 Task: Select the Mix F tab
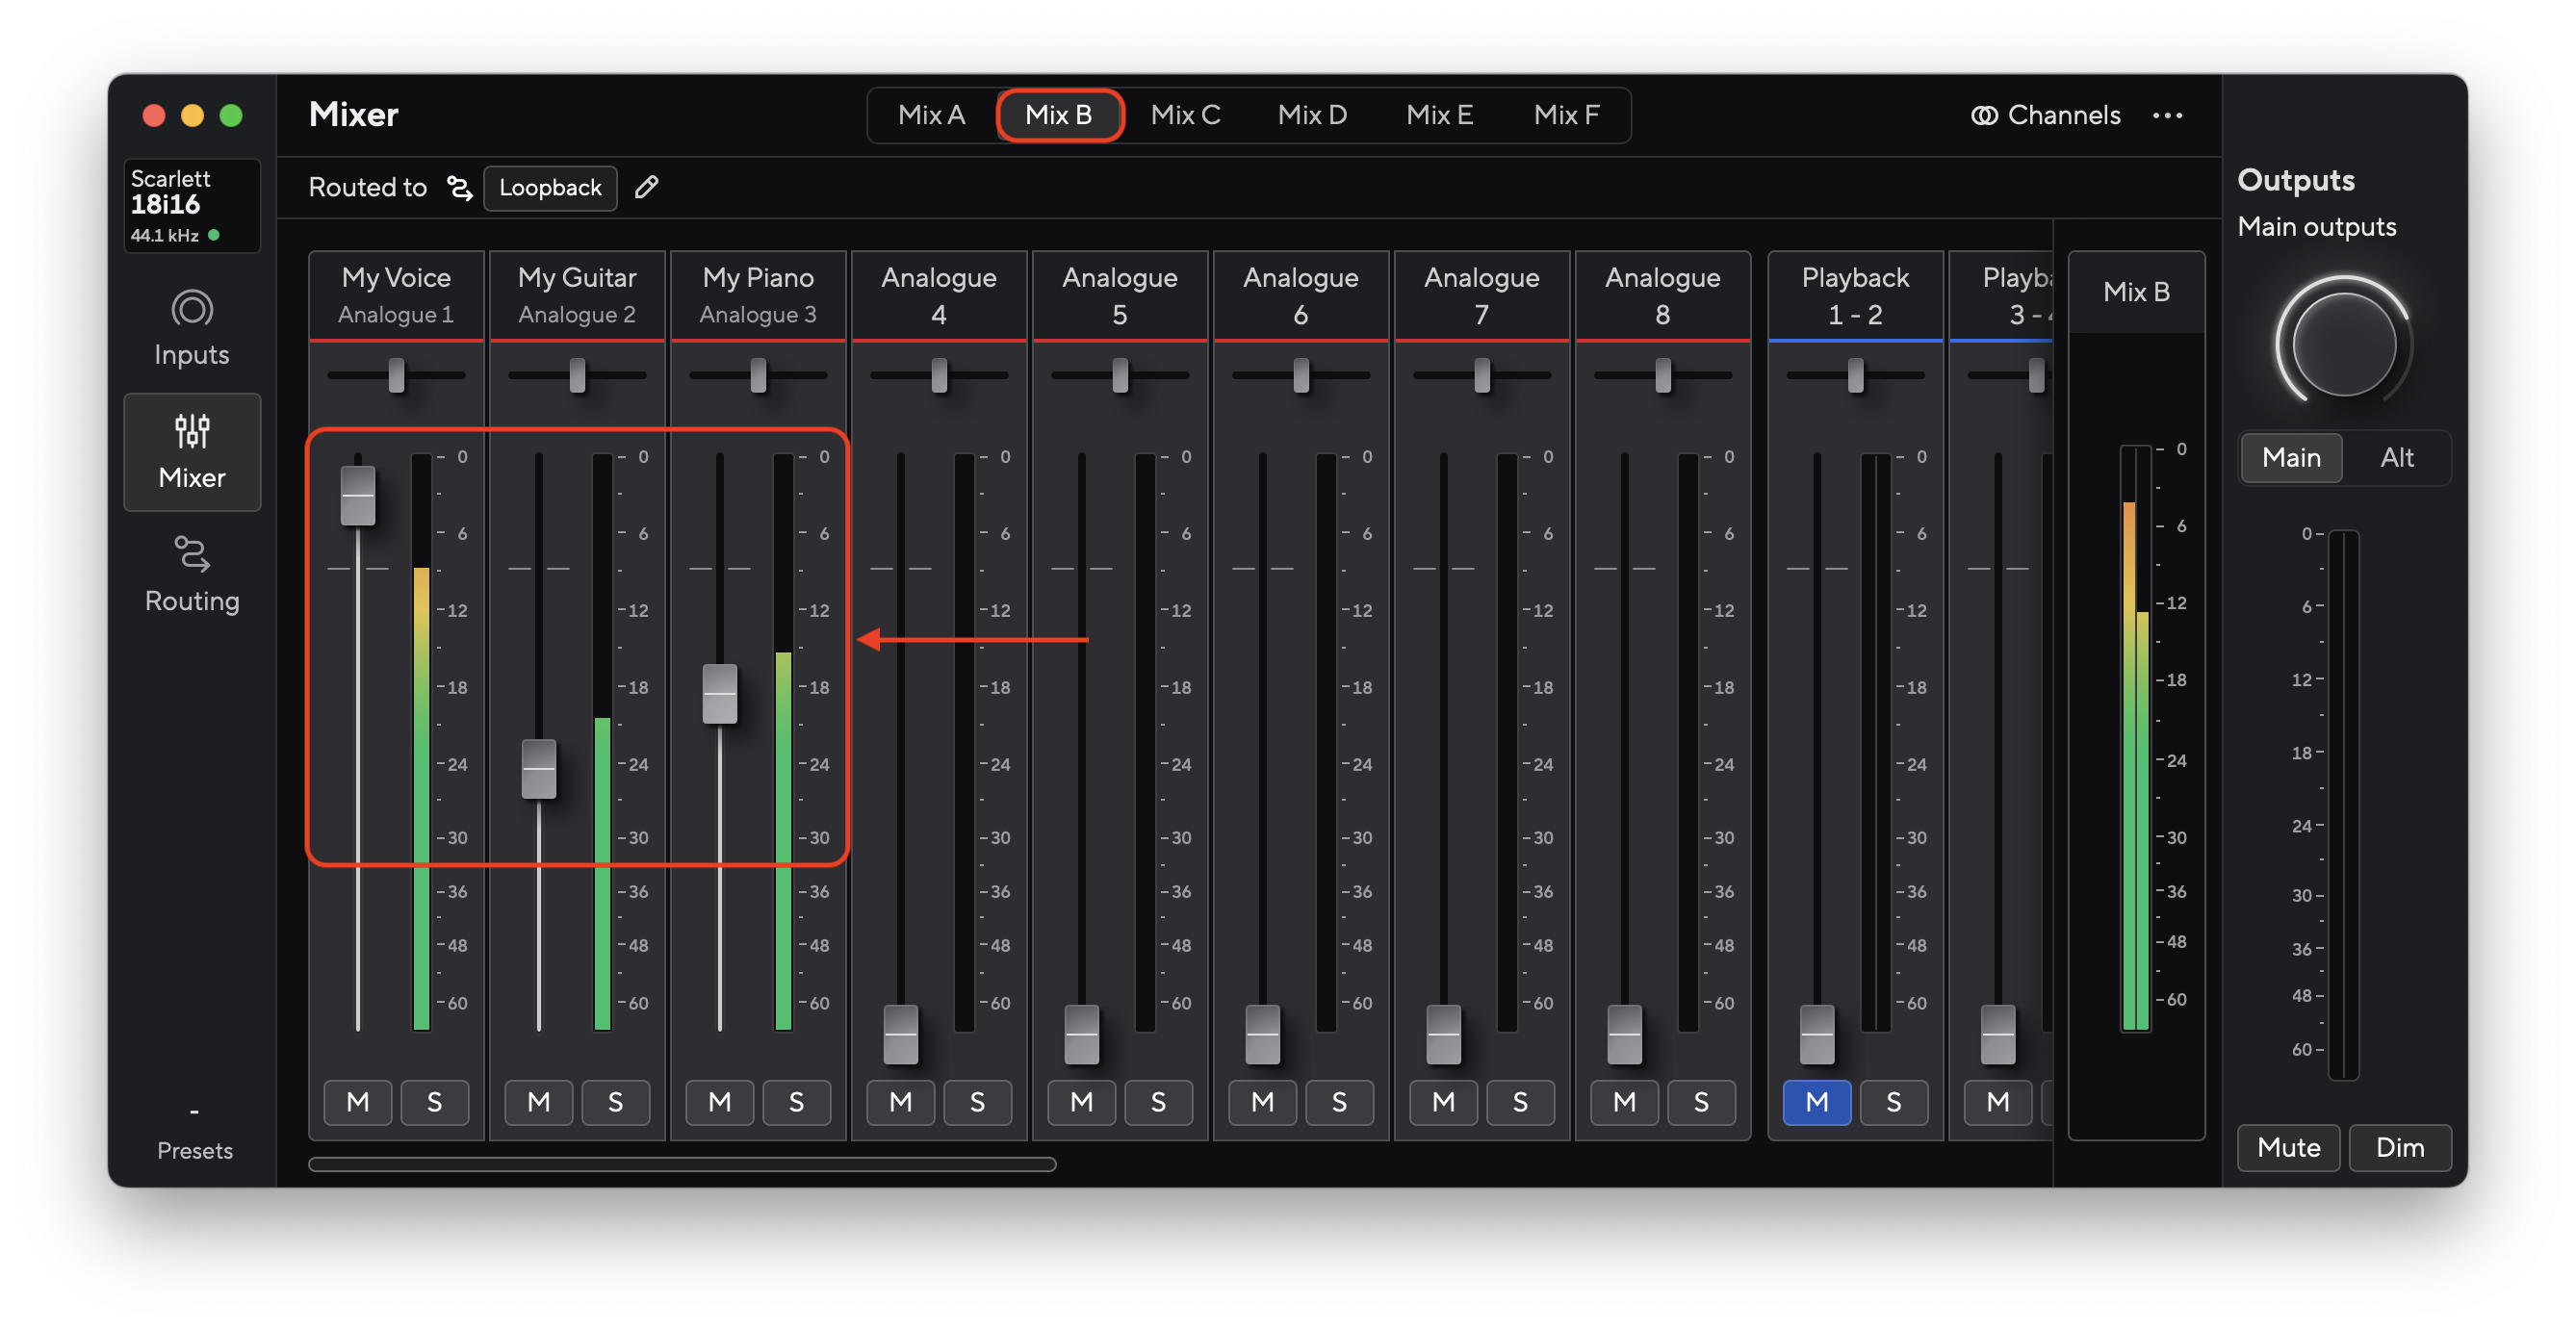(x=1566, y=115)
